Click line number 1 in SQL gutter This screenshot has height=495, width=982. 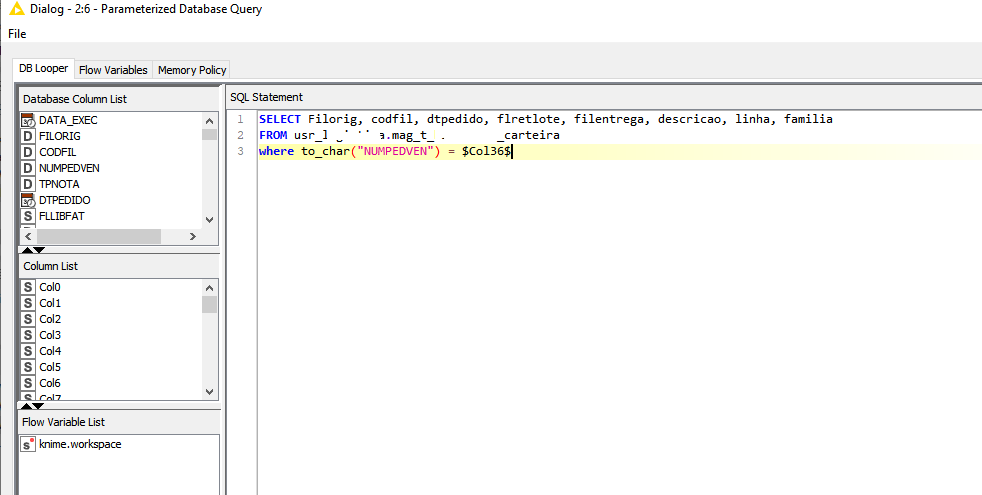coord(240,119)
